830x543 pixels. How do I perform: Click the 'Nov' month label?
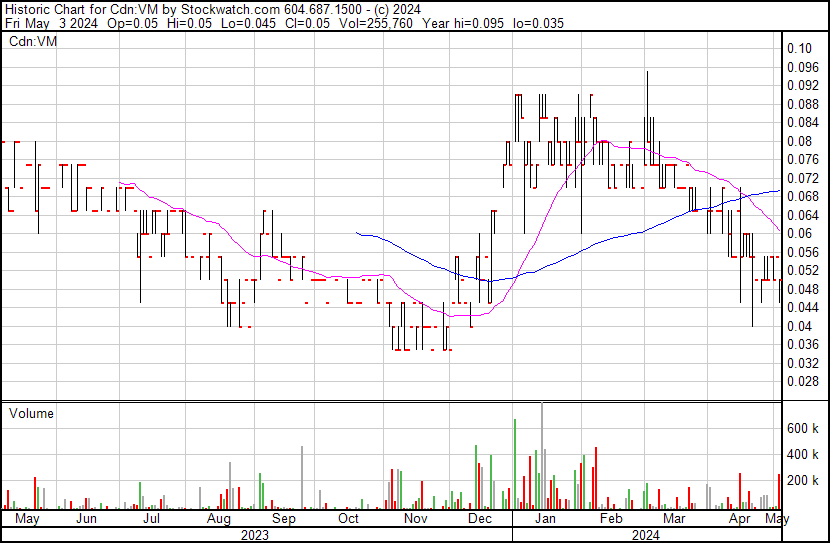tap(416, 518)
